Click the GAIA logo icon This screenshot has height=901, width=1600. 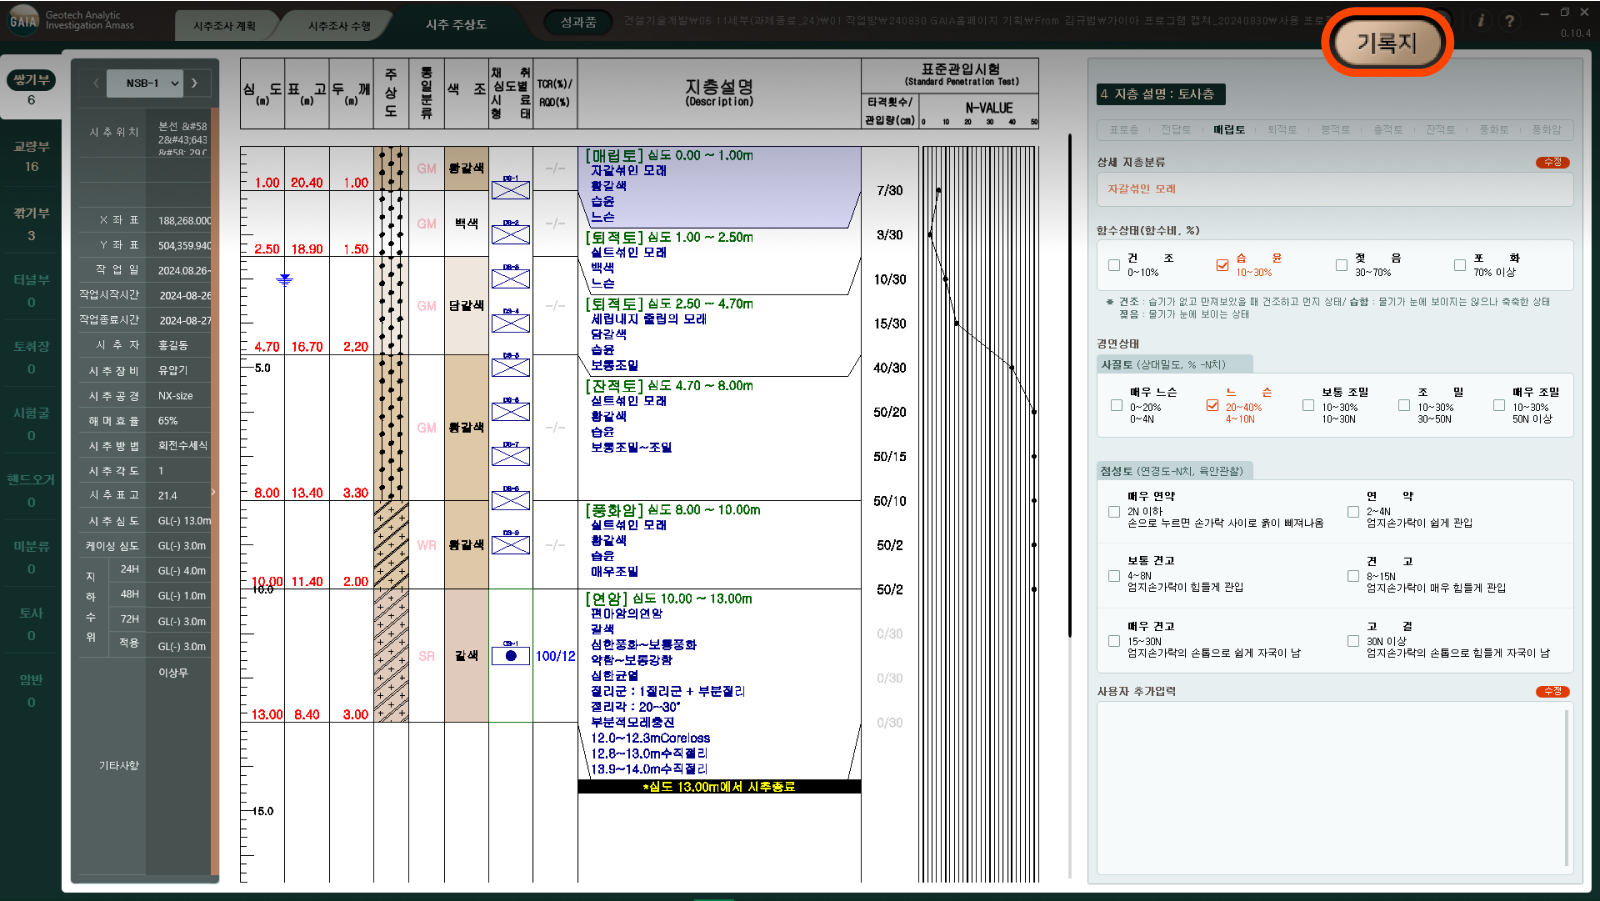pos(23,20)
